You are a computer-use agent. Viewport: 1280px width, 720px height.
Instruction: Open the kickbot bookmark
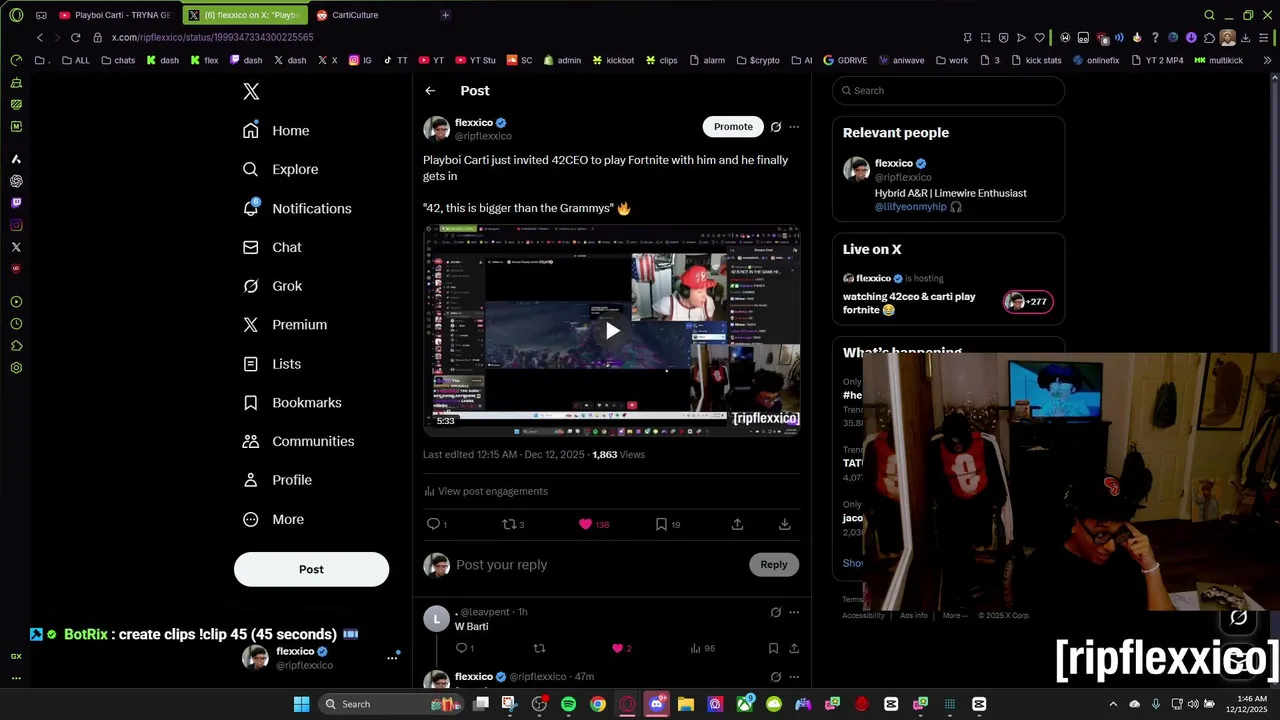point(613,60)
